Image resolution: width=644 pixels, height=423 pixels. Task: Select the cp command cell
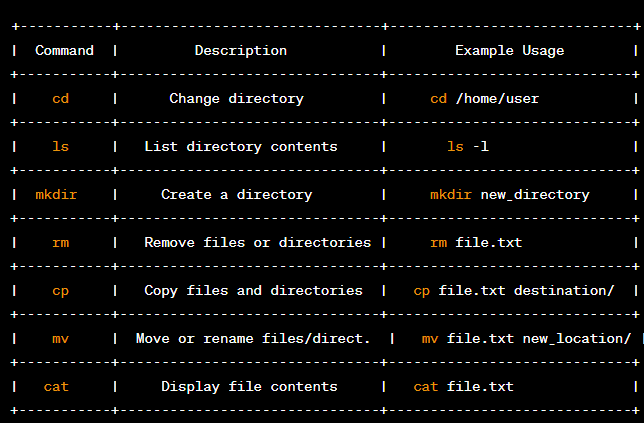tap(60, 291)
